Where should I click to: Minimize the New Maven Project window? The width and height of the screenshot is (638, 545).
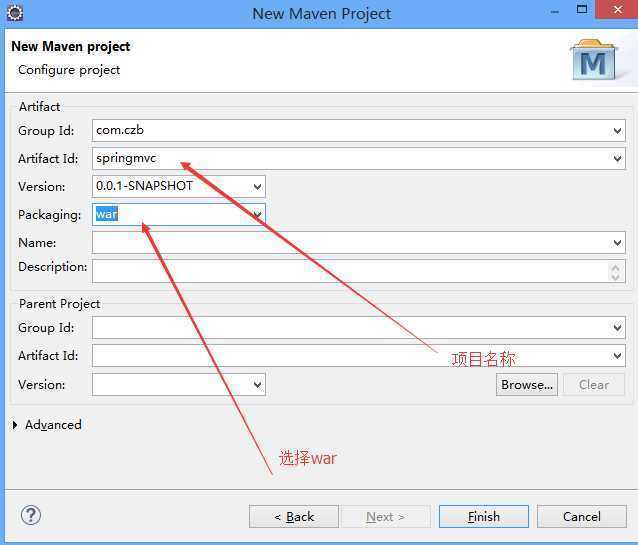tap(554, 11)
